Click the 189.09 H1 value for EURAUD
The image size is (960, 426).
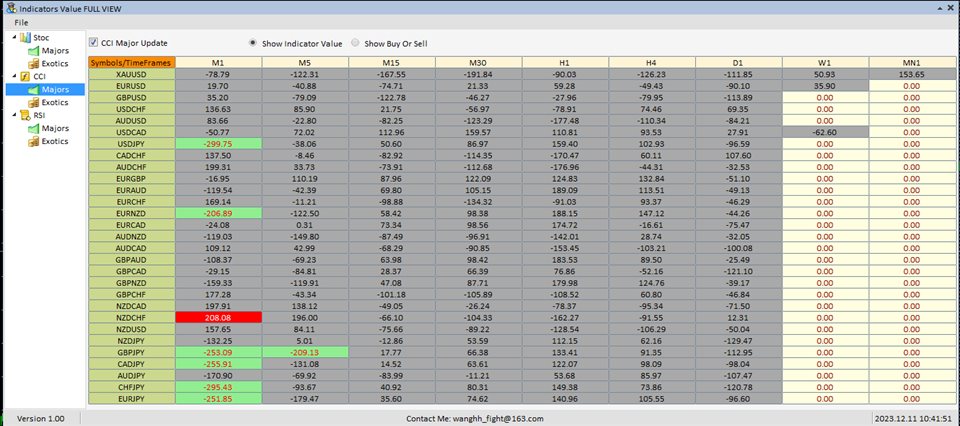tap(566, 190)
